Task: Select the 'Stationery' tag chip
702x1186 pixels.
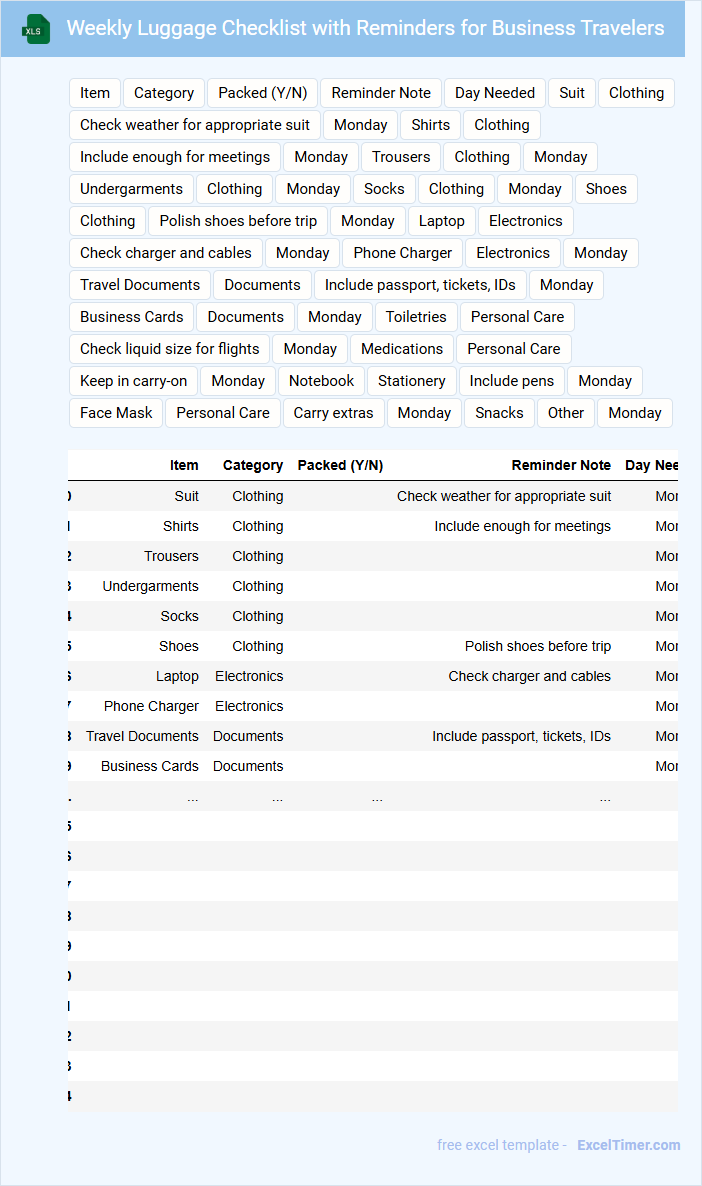Action: pos(412,381)
